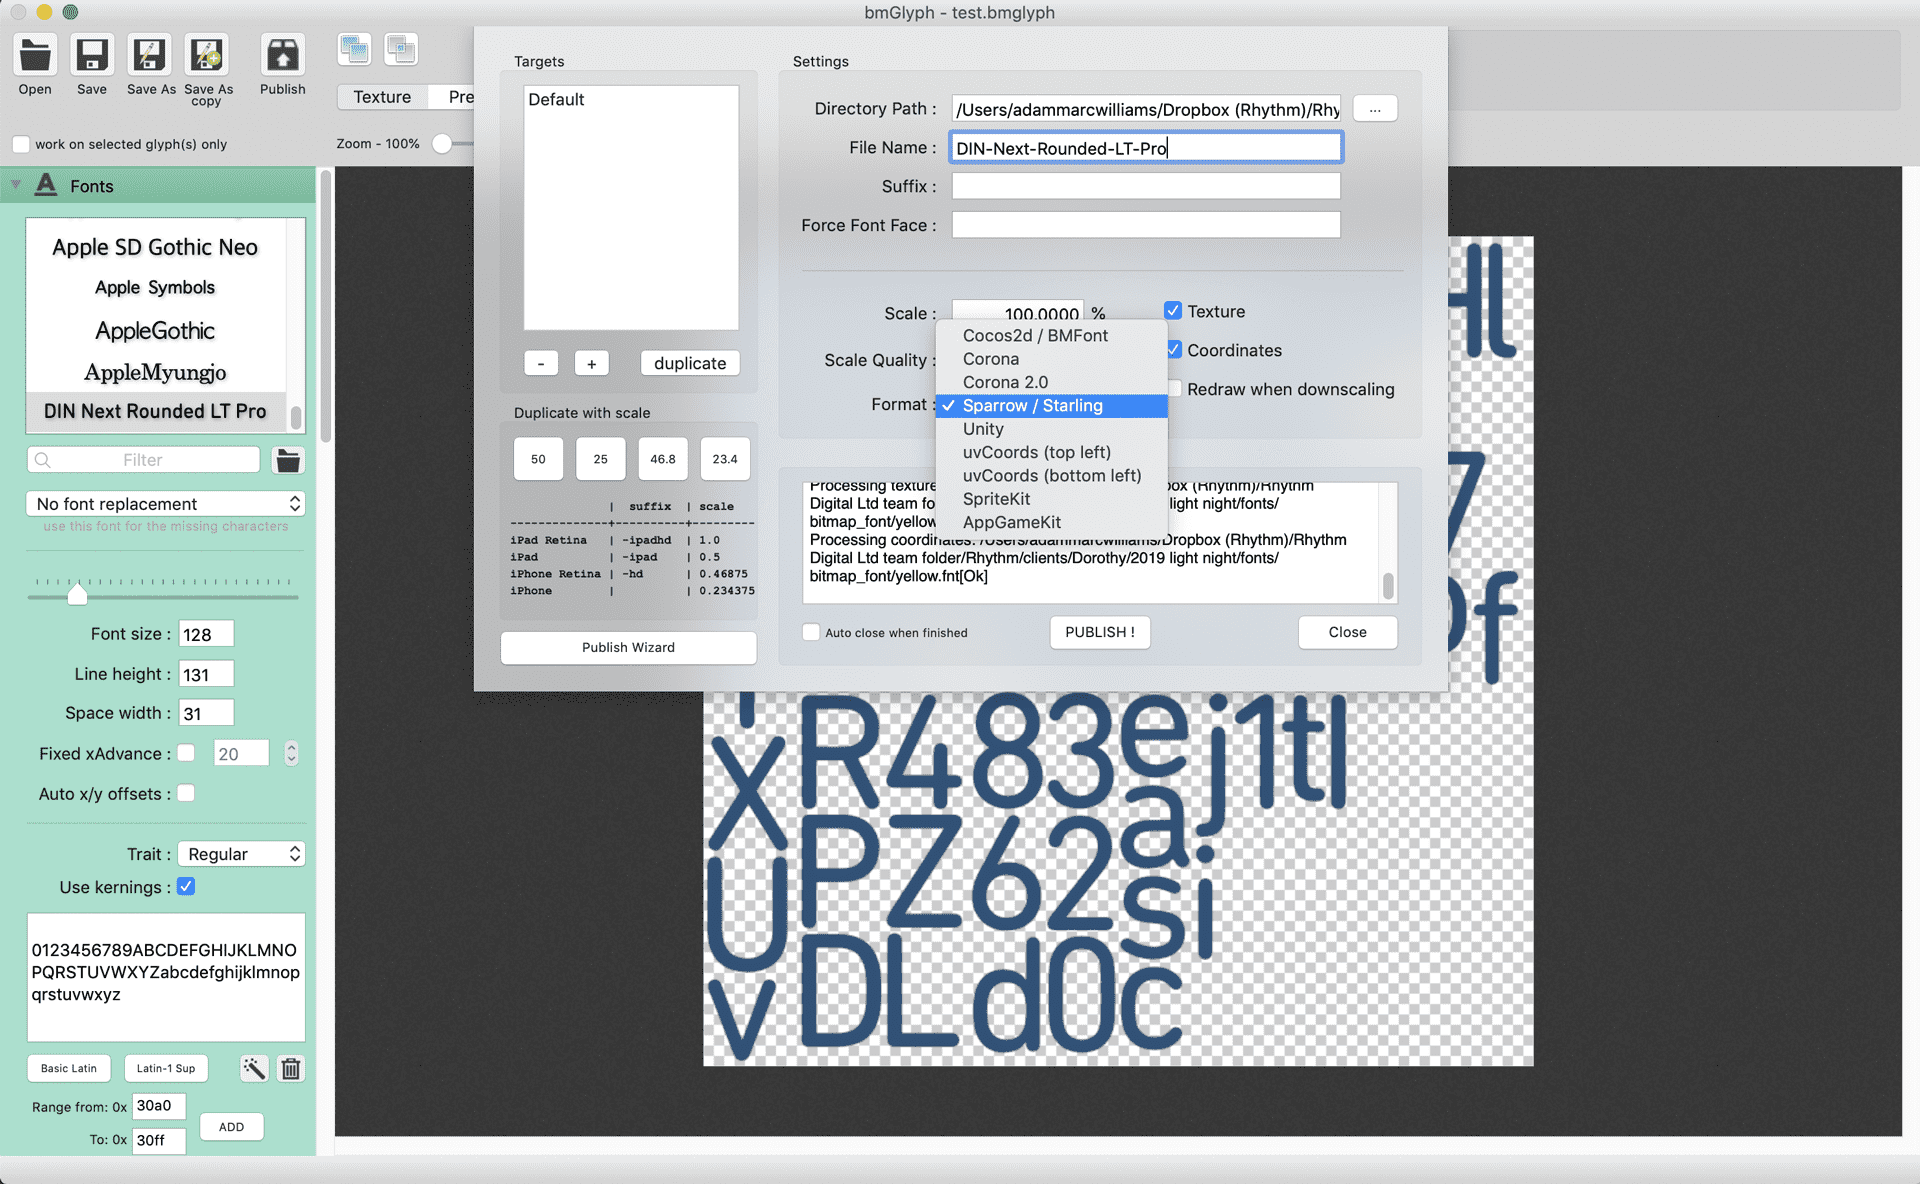1920x1184 pixels.
Task: Uncheck Use kernings checkbox
Action: tap(186, 886)
